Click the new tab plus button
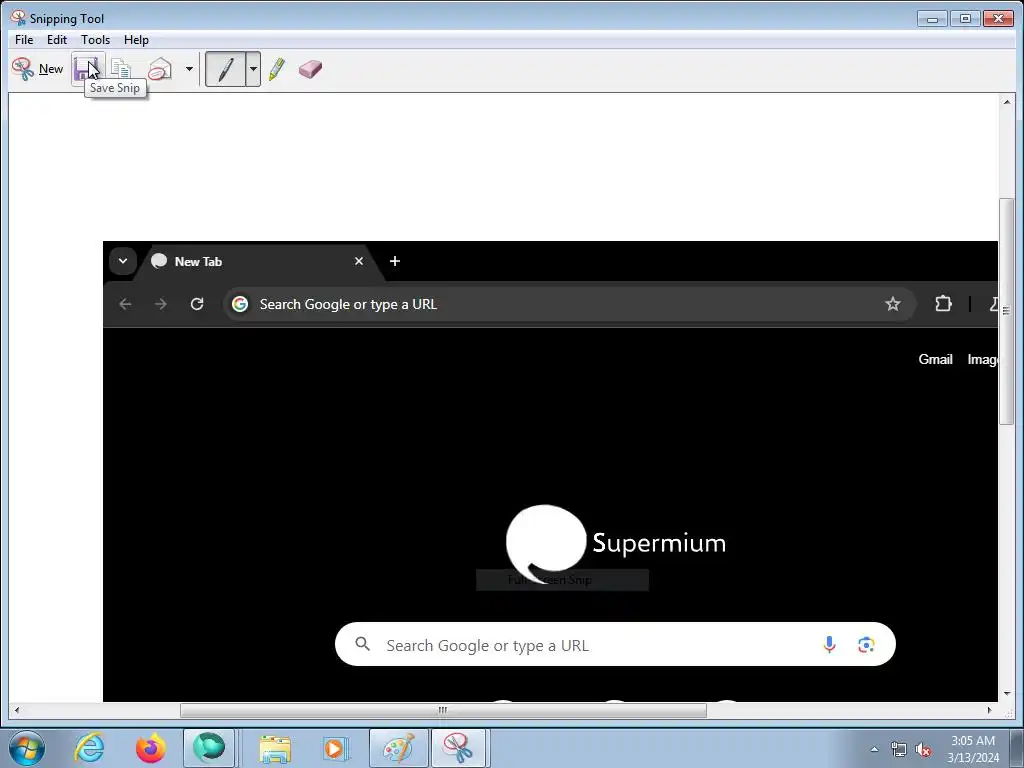 point(394,261)
